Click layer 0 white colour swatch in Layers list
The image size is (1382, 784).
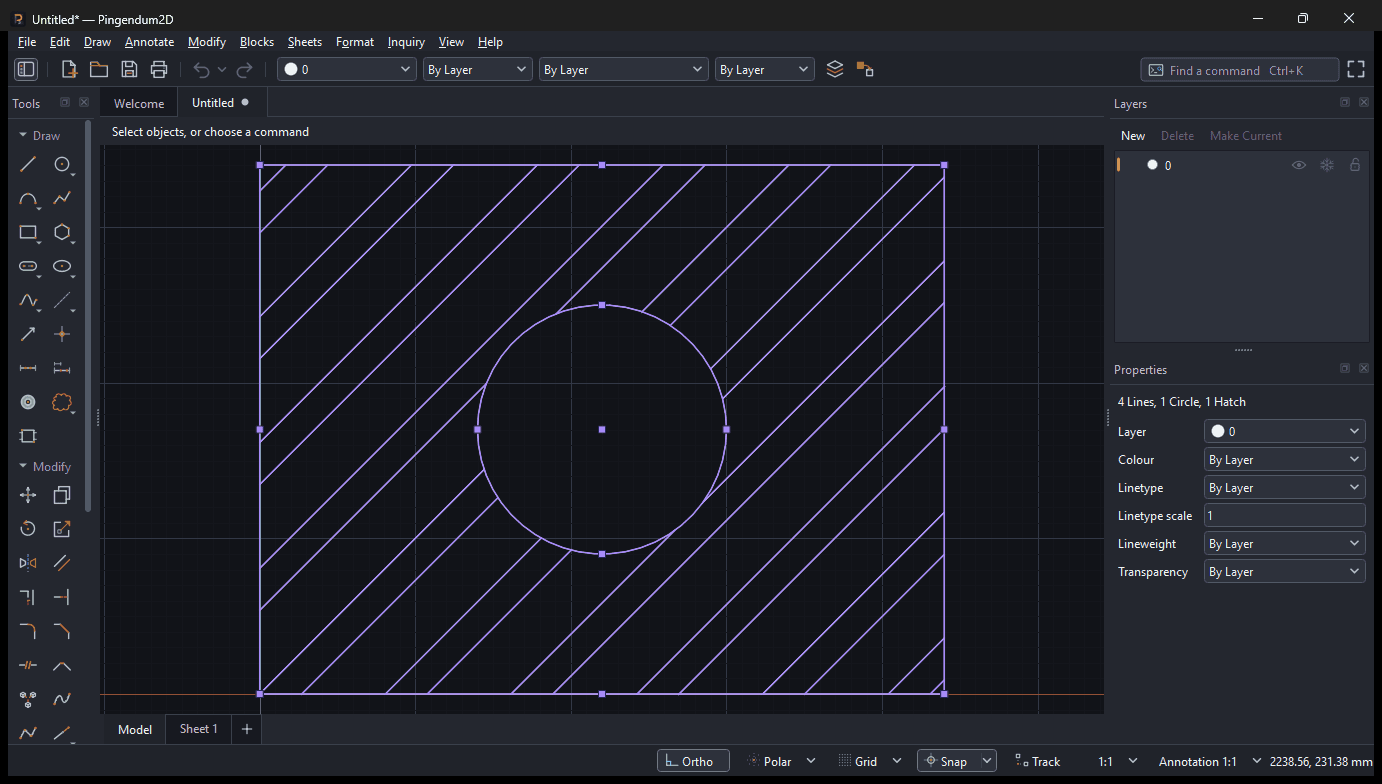(x=1152, y=165)
